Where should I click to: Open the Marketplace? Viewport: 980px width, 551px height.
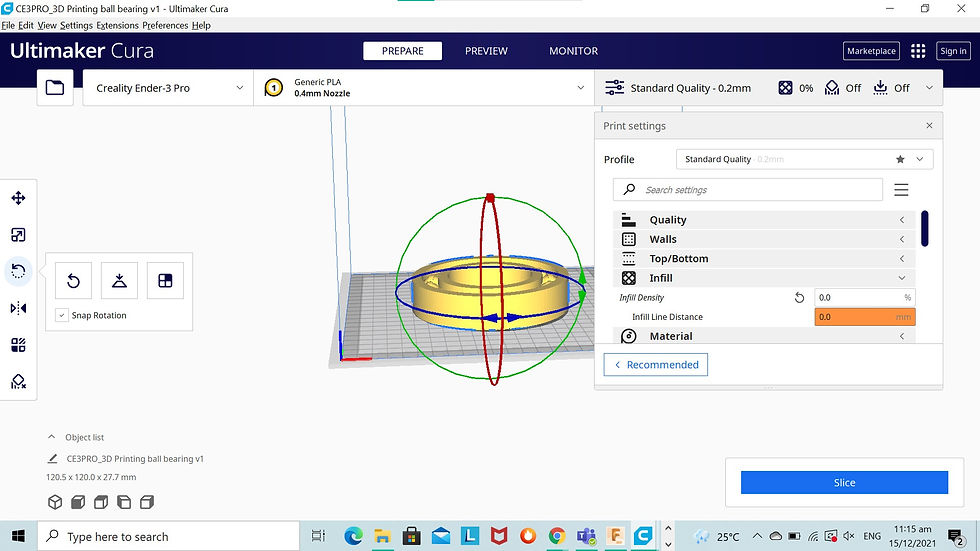pos(871,51)
